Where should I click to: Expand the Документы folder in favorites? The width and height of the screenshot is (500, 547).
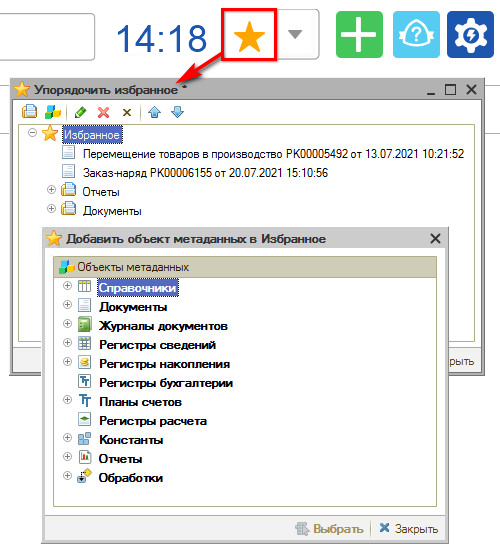pos(51,209)
